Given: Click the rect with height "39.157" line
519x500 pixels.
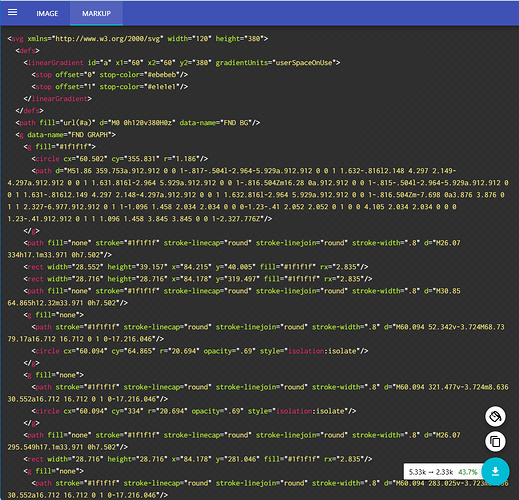Looking at the screenshot, I should 196,267.
